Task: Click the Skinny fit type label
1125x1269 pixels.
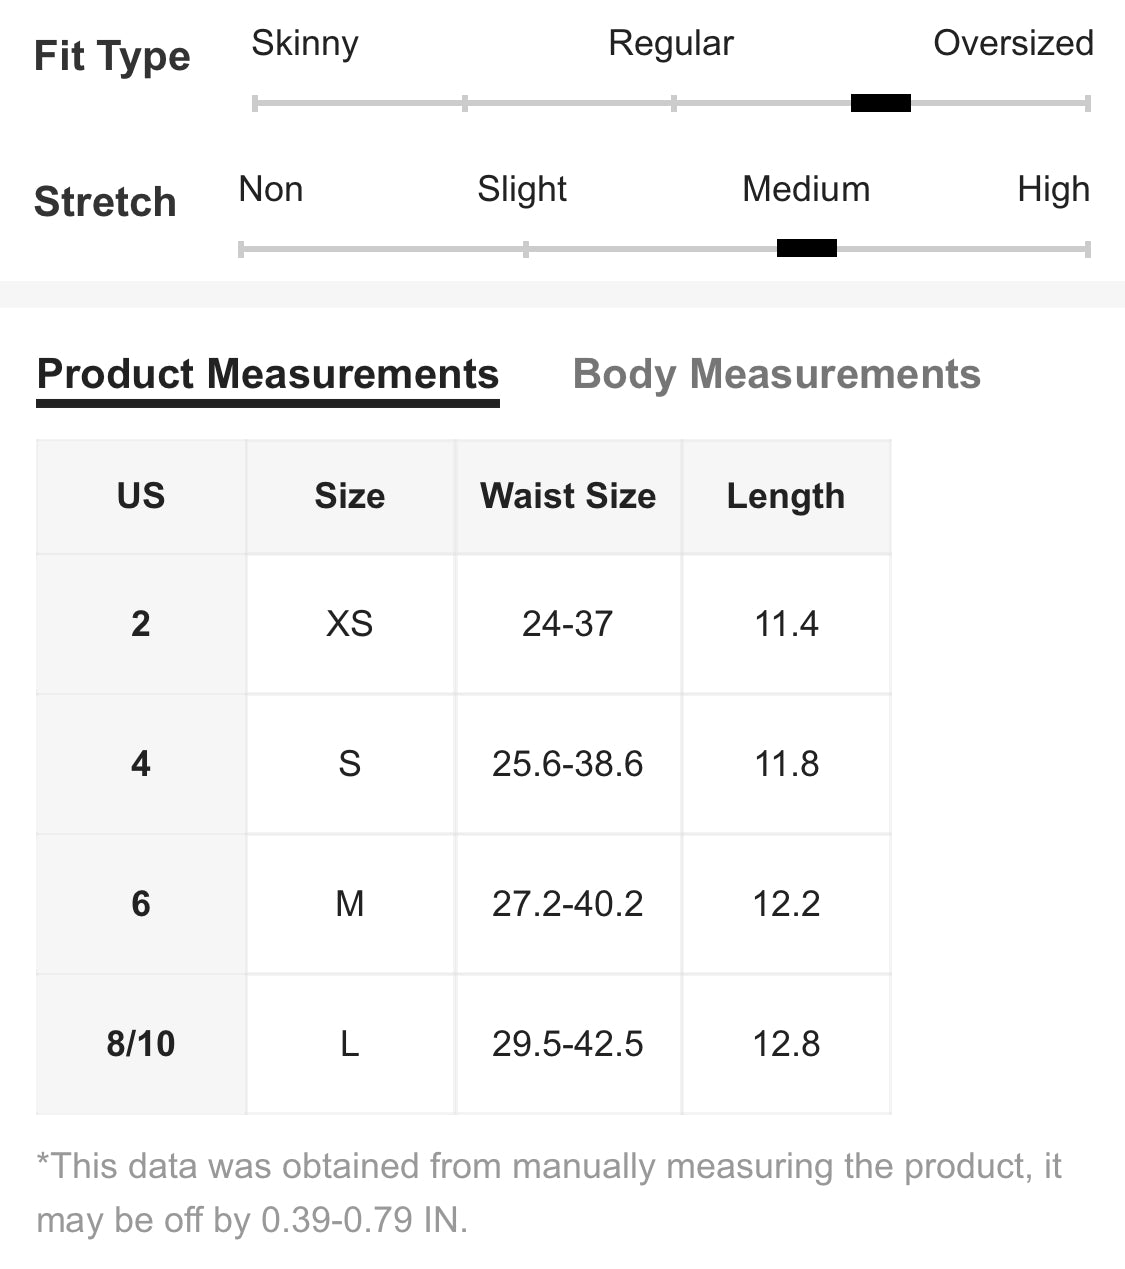Action: [305, 43]
